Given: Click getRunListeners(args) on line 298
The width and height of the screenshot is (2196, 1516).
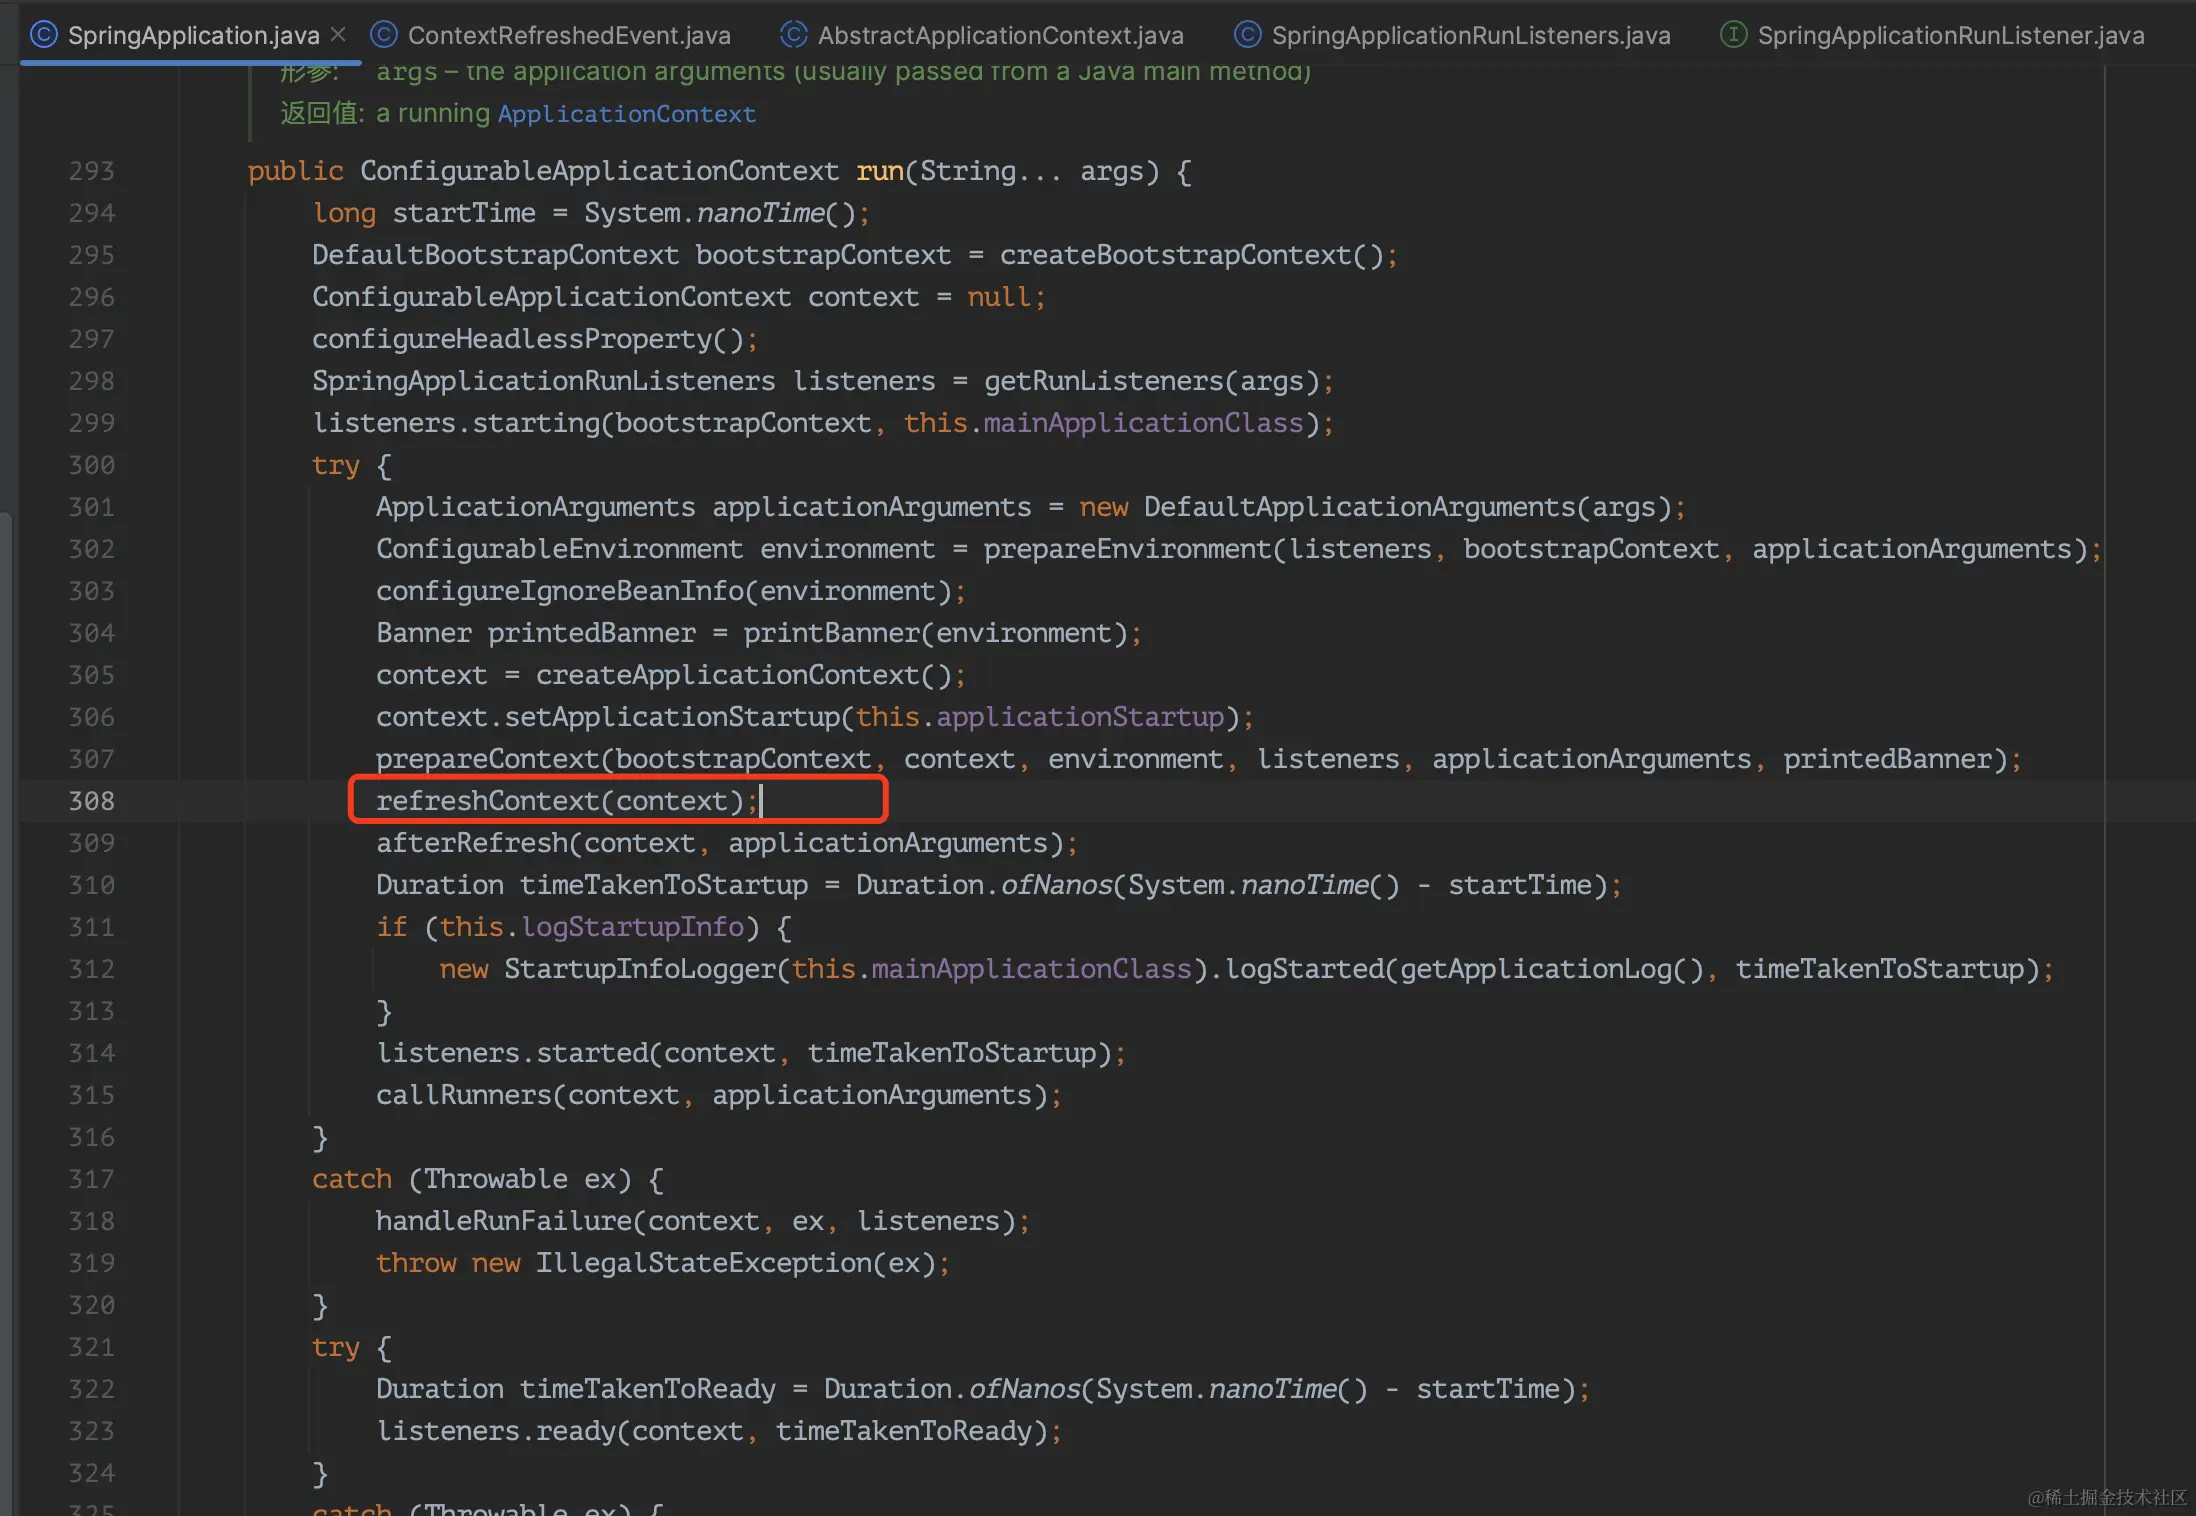Looking at the screenshot, I should (x=1152, y=381).
